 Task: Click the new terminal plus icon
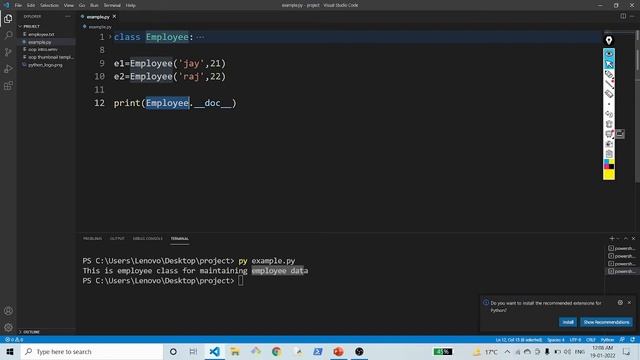pyautogui.click(x=611, y=238)
